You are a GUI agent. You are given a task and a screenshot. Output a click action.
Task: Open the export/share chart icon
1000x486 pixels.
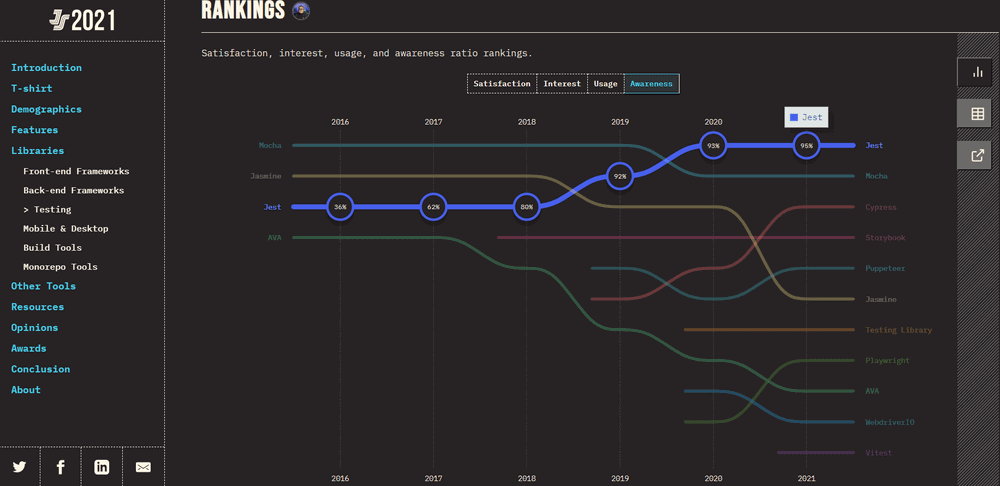[x=977, y=155]
